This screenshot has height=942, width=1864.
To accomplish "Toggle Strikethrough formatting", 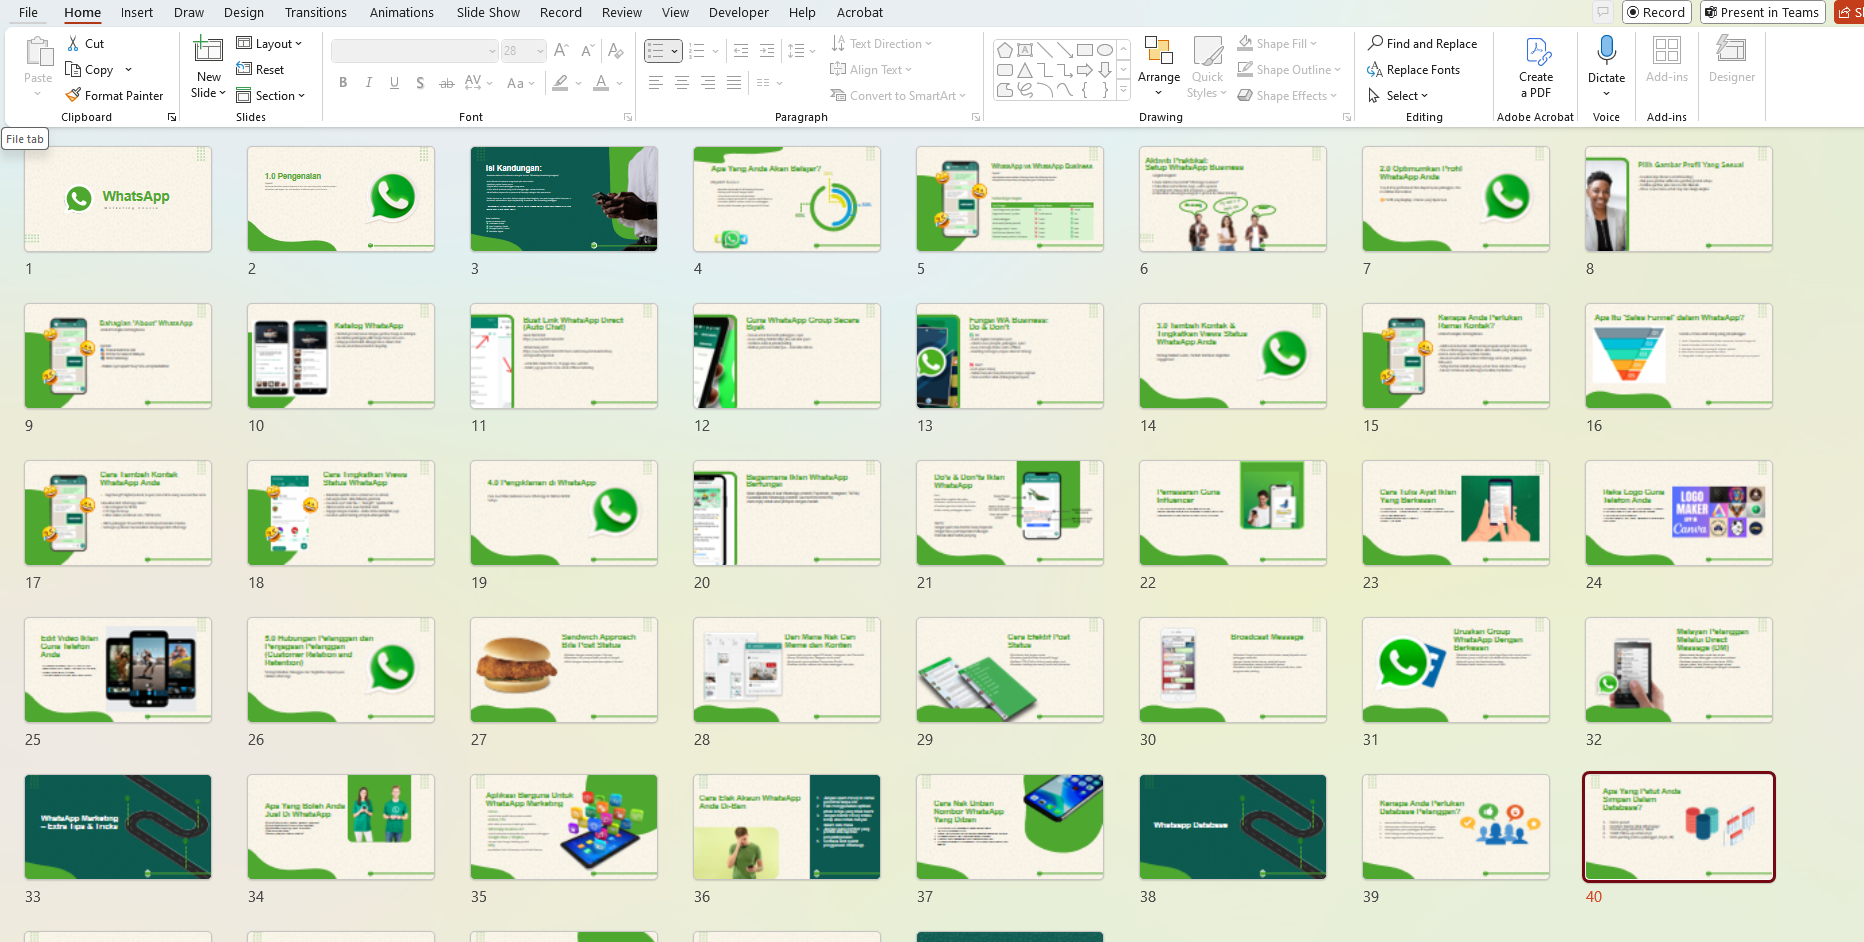I will coord(446,83).
